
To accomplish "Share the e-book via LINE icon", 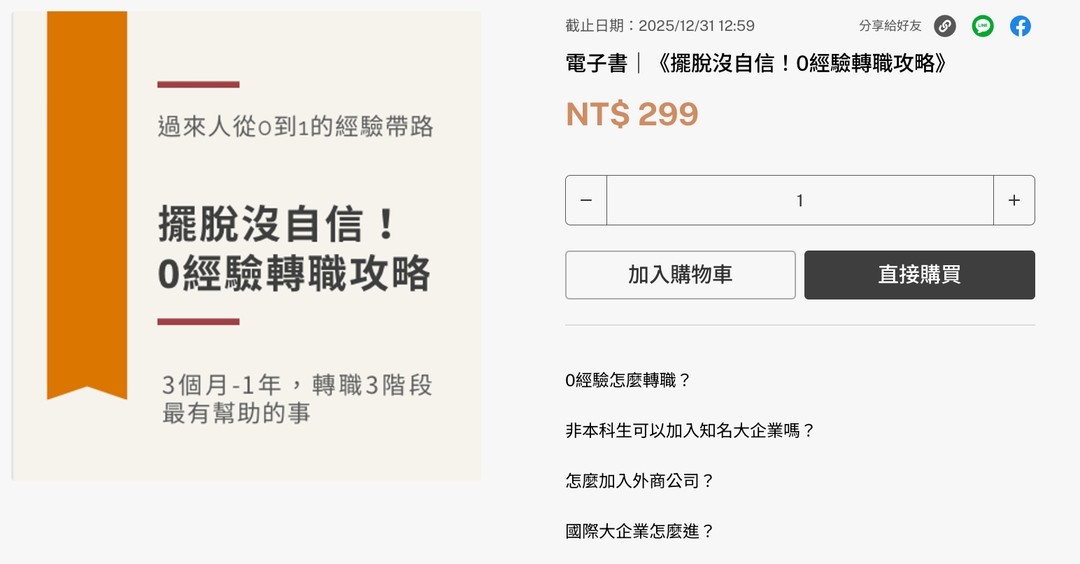I will tap(983, 26).
